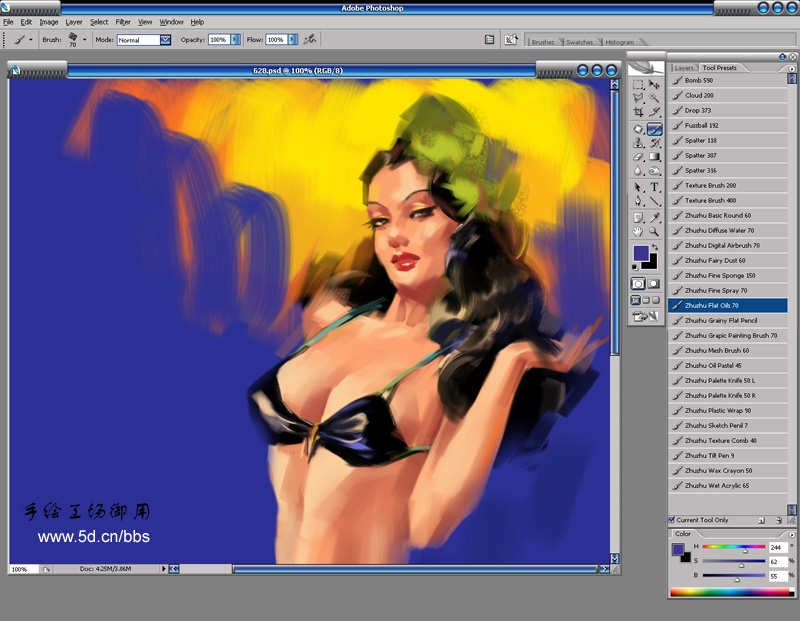Switch to the Swatches tab
This screenshot has height=621, width=800.
580,42
